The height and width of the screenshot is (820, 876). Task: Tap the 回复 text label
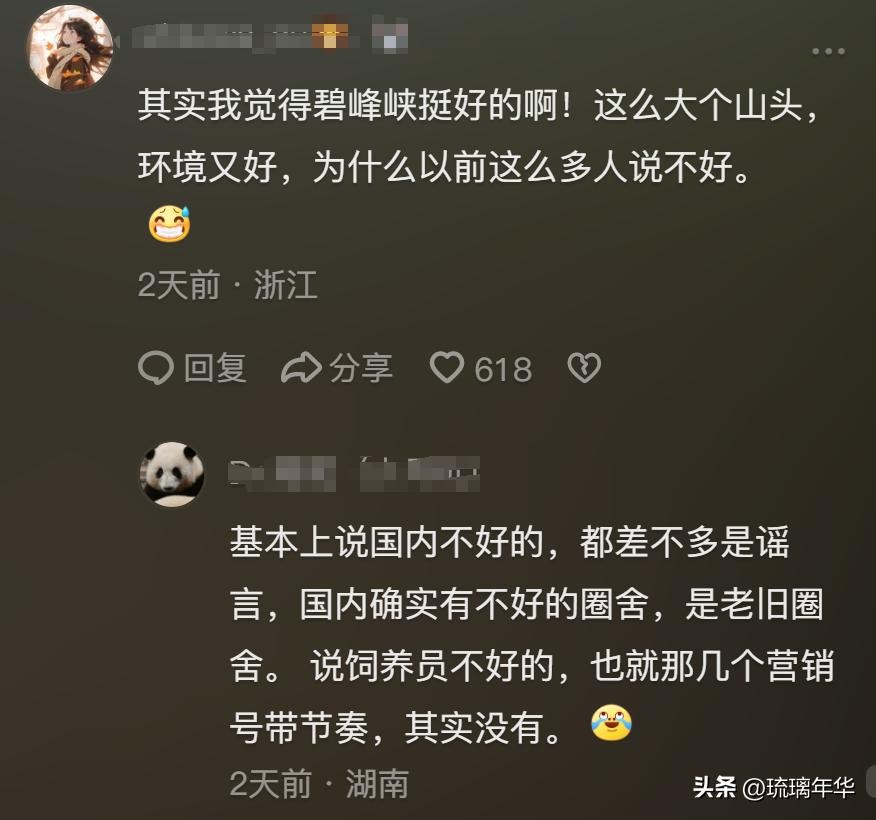[x=215, y=368]
